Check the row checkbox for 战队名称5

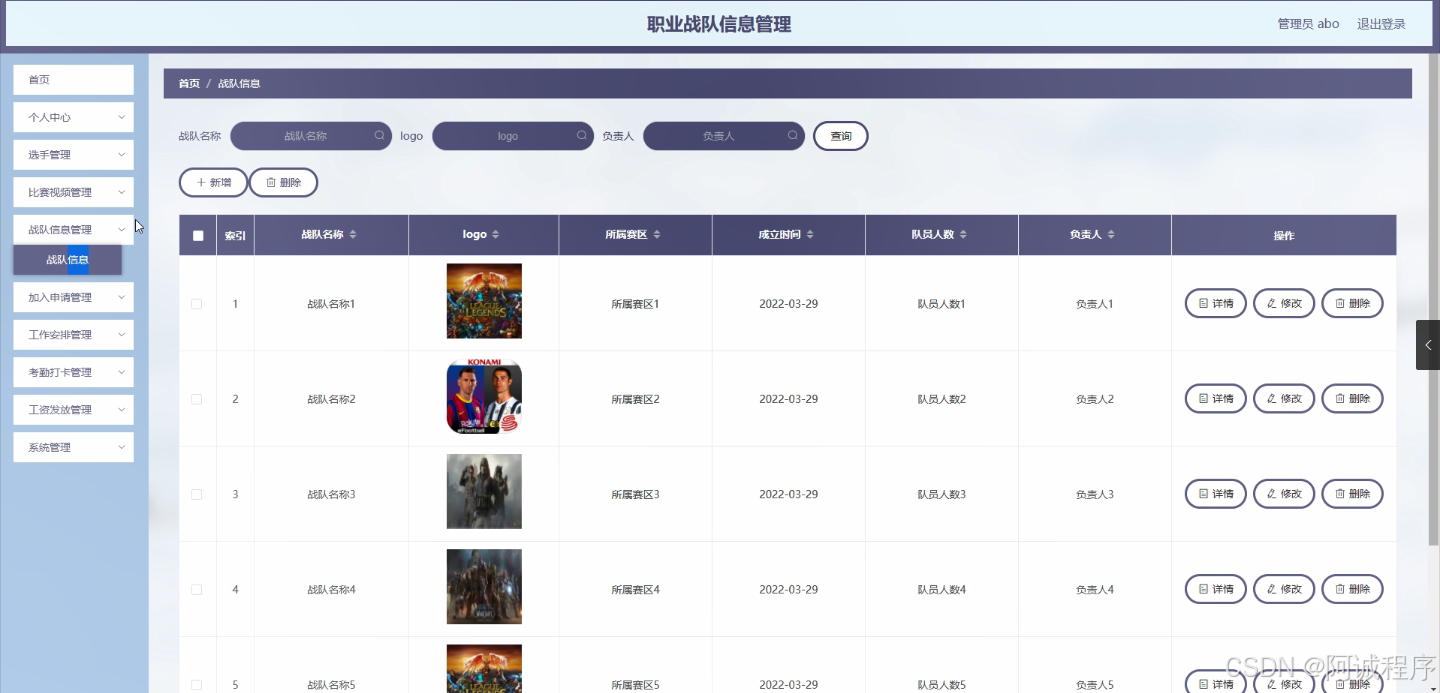point(197,685)
